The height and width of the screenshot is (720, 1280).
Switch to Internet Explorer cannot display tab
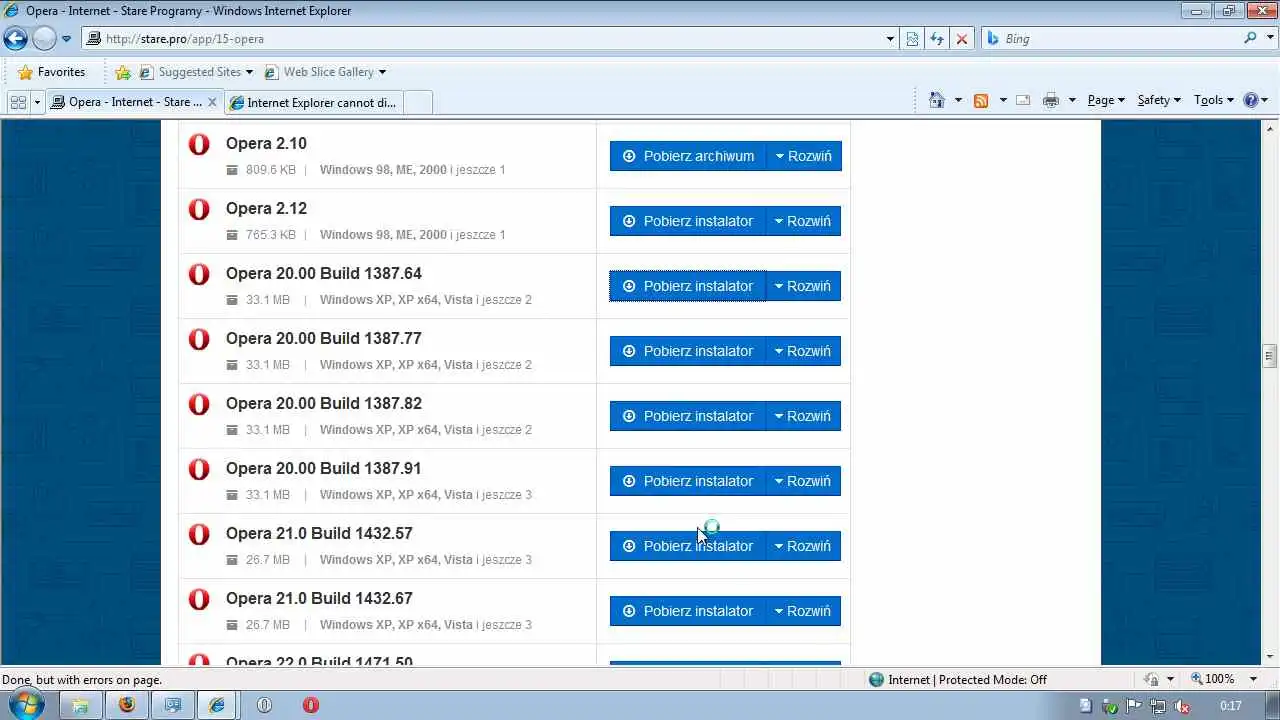313,102
